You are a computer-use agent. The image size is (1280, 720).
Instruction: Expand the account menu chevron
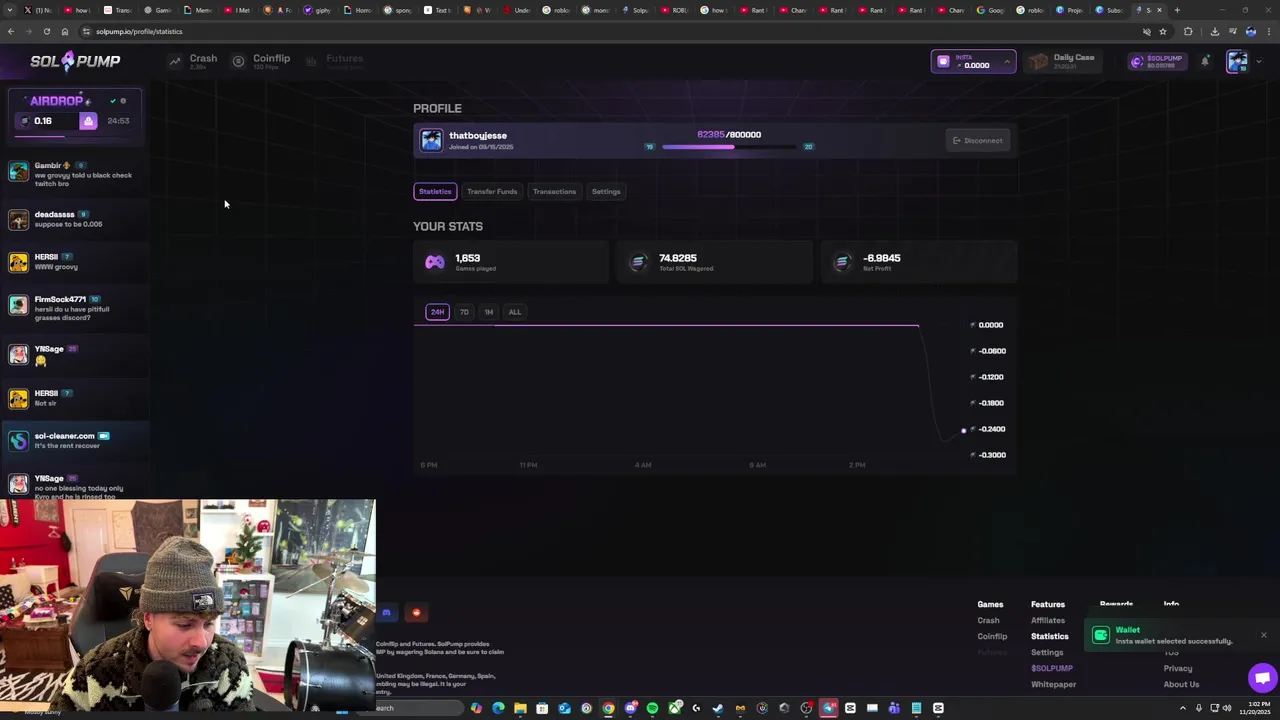pos(1258,62)
